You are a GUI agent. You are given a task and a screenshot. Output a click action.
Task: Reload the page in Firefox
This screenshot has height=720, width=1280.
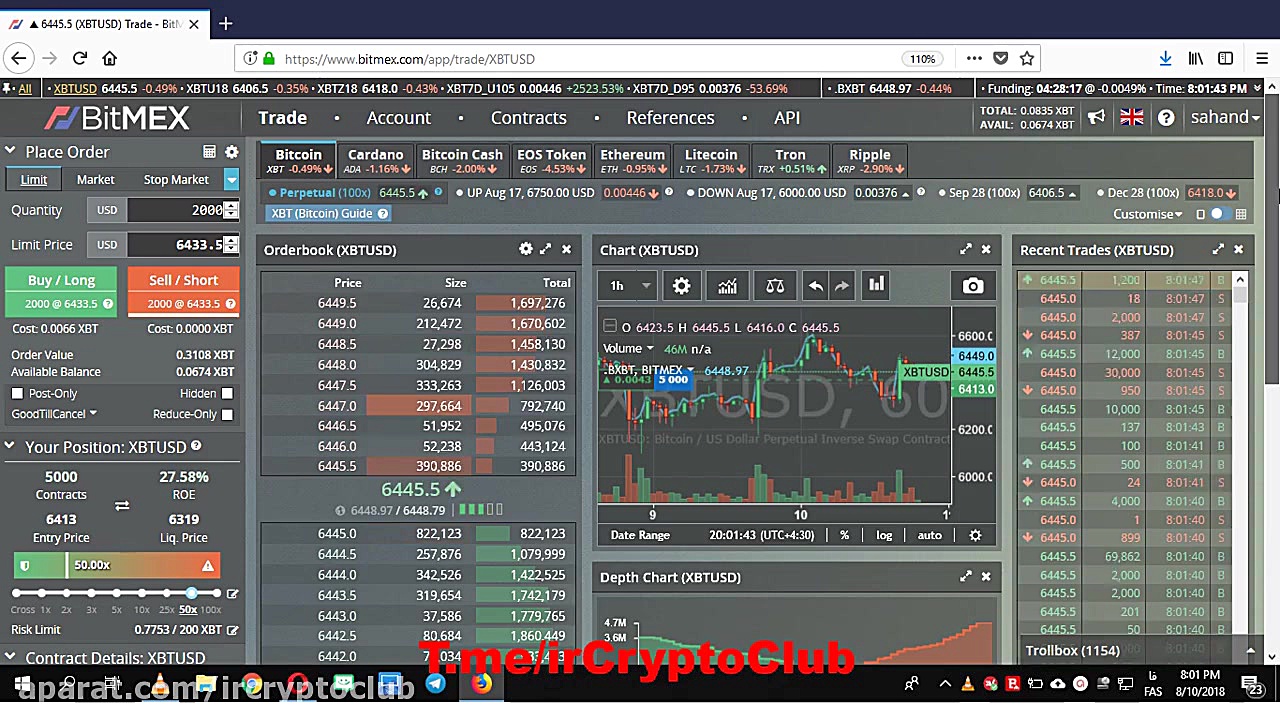click(80, 58)
